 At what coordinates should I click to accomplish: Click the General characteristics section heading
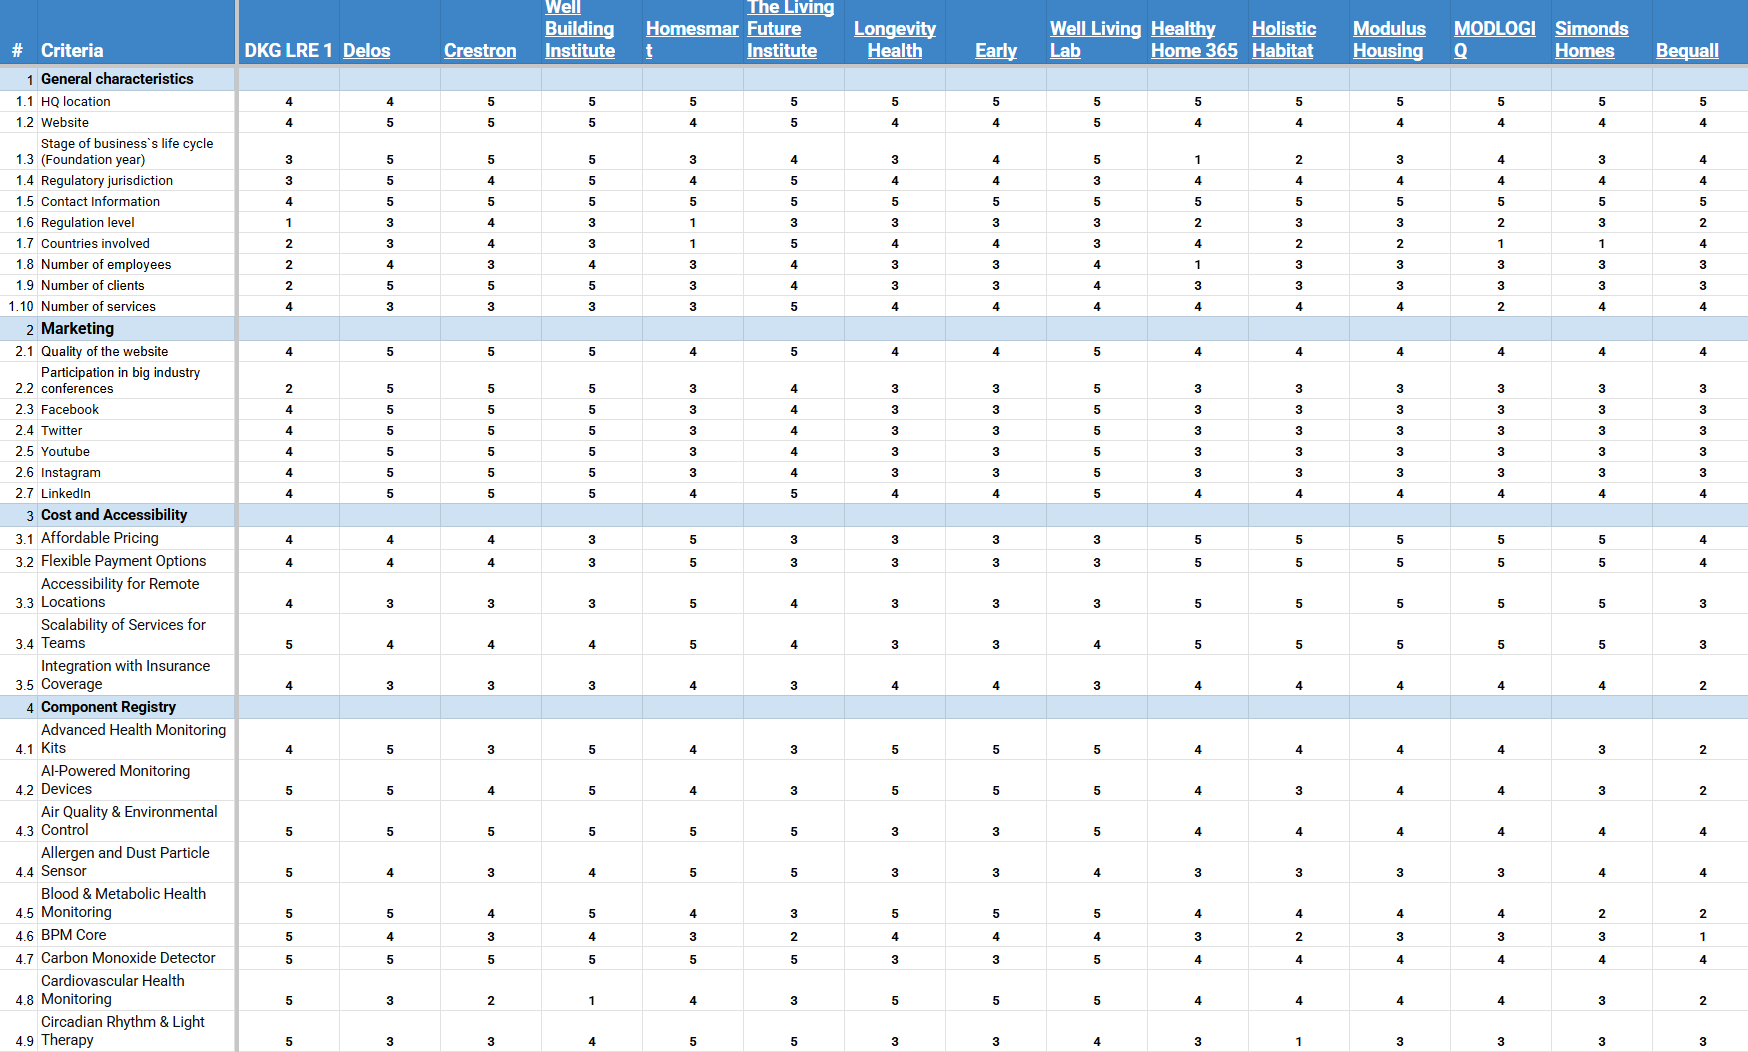(x=117, y=79)
